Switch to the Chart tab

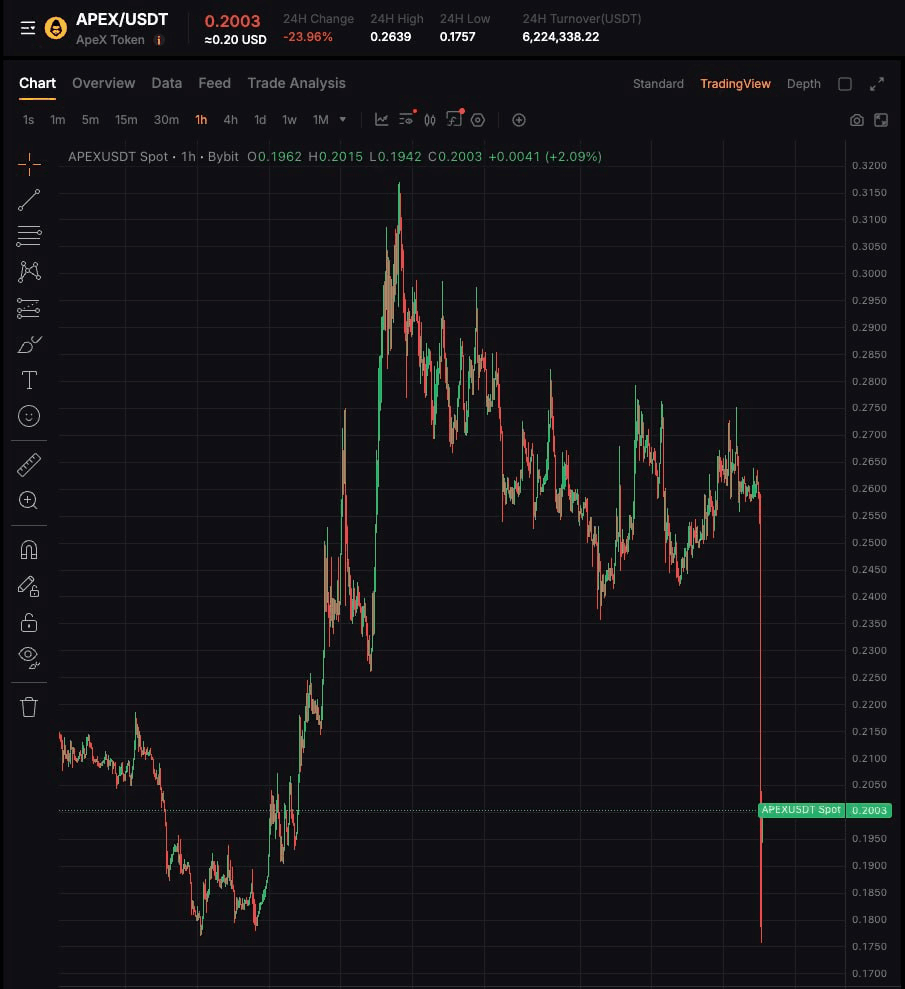point(37,83)
